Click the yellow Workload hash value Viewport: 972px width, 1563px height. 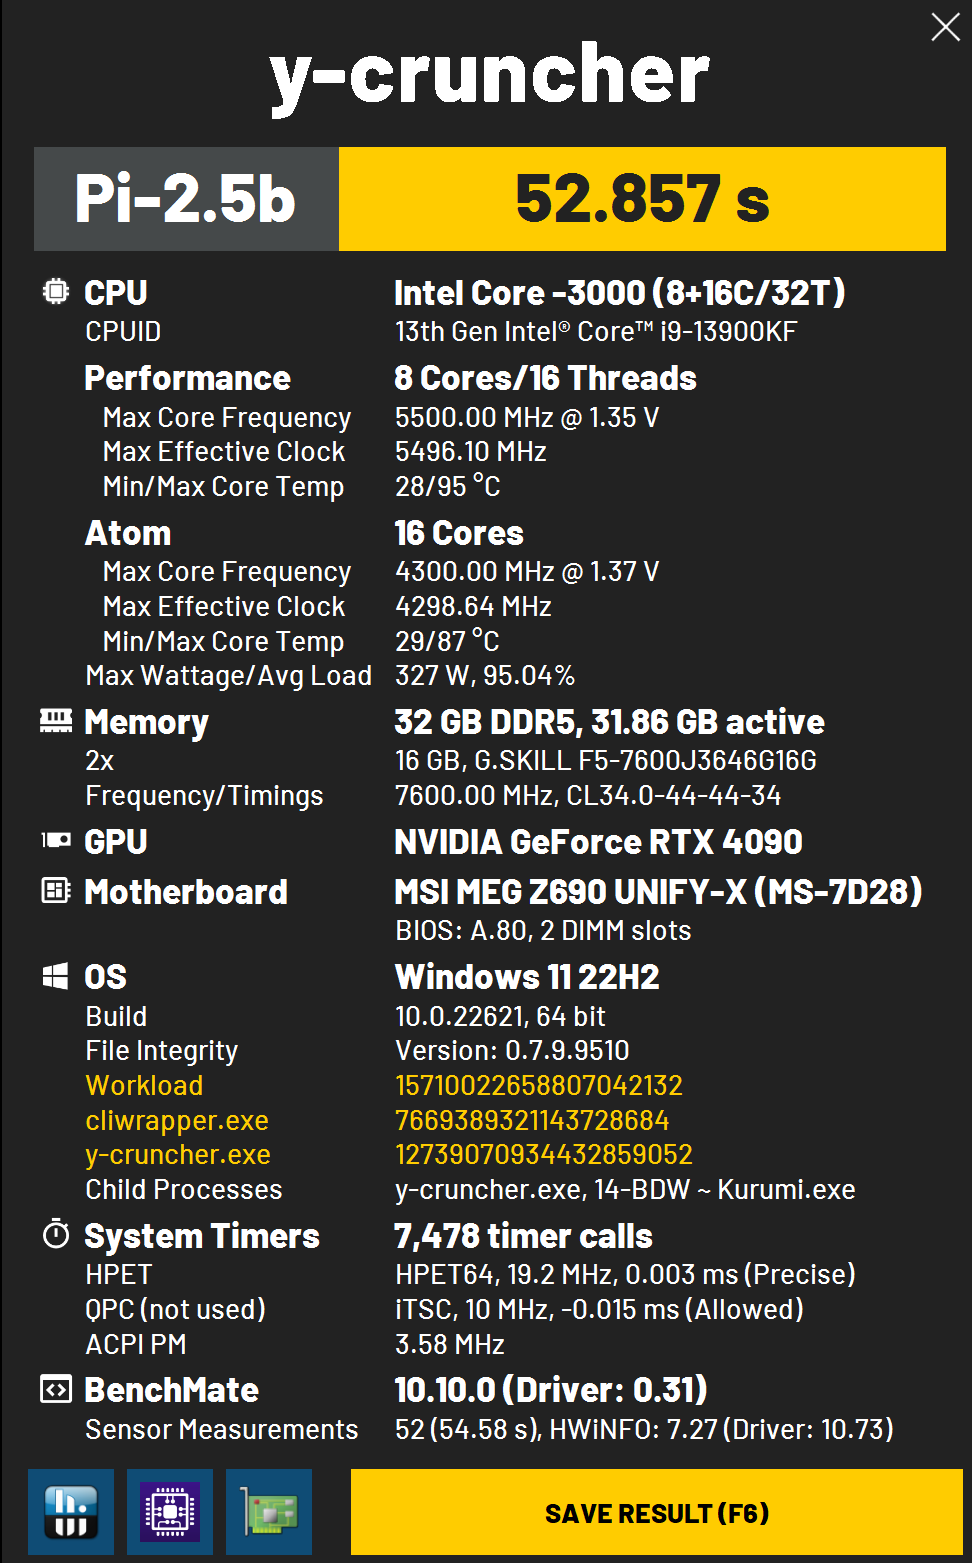tap(539, 1085)
